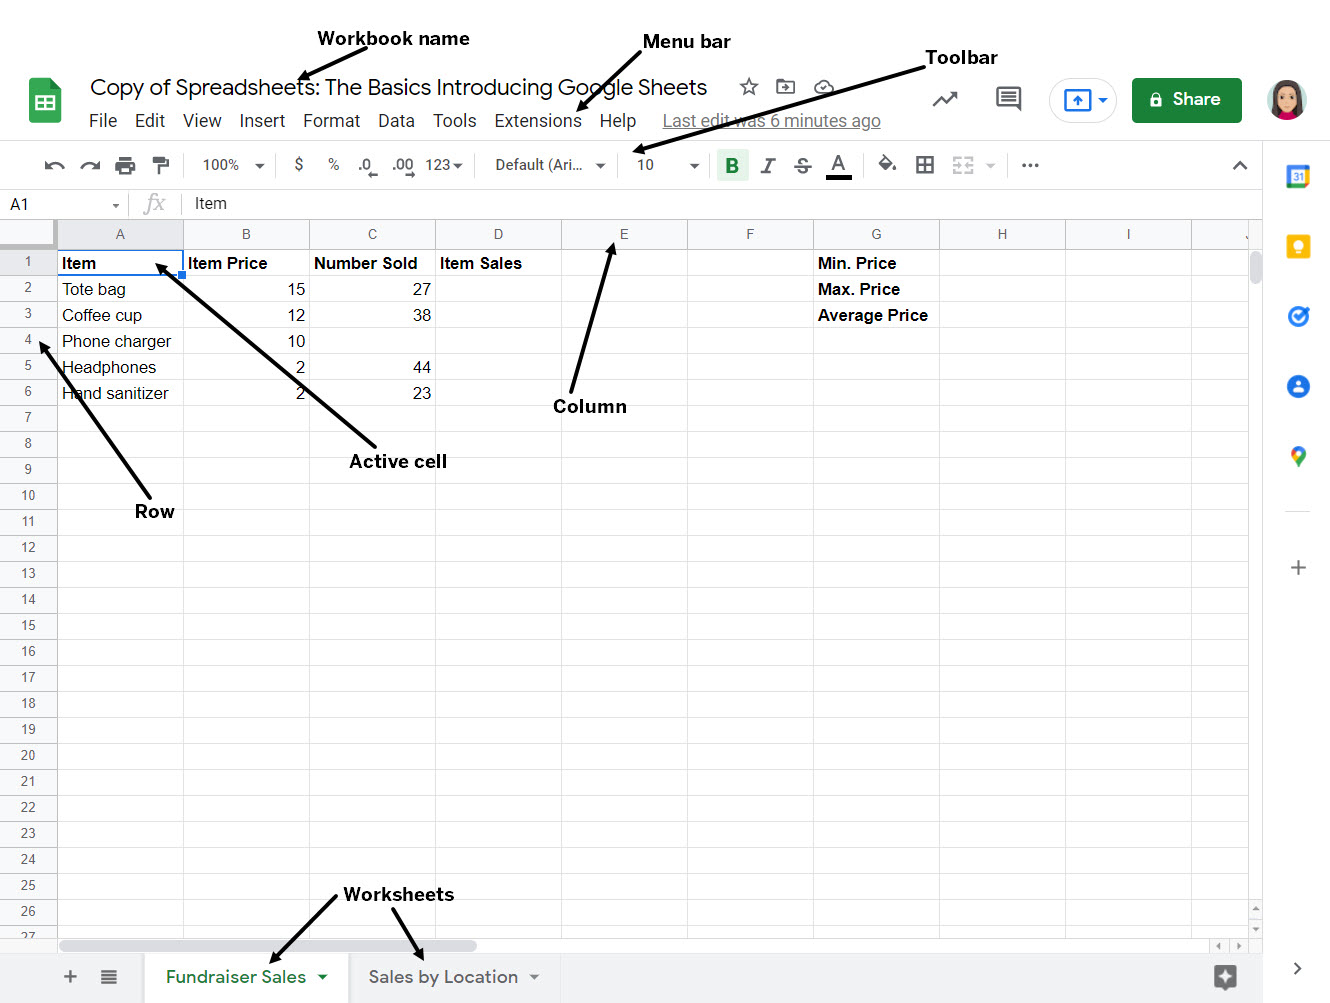Open the View menu
Screen dimensions: 1330x1003
pyautogui.click(x=202, y=121)
